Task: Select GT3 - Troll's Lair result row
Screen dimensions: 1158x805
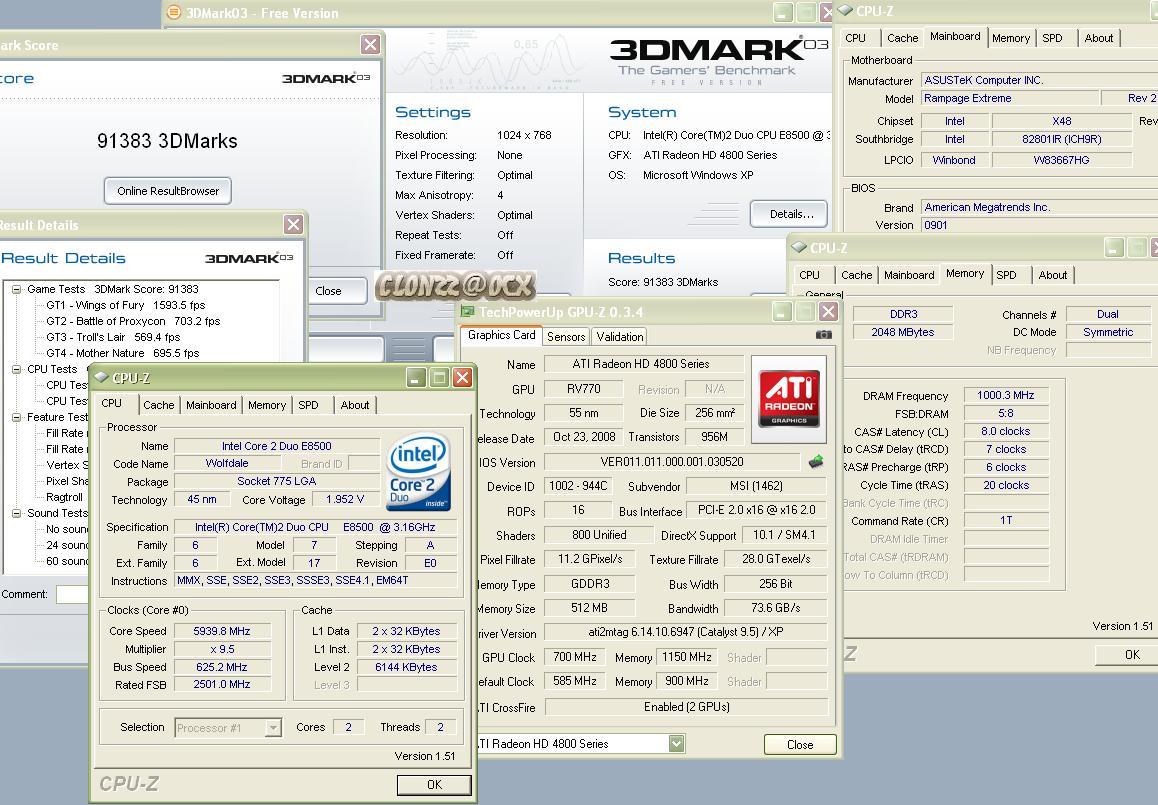Action: 113,337
